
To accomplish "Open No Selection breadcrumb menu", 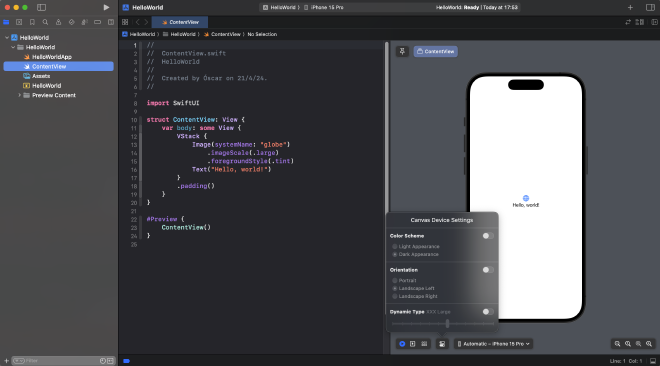I will coord(262,34).
